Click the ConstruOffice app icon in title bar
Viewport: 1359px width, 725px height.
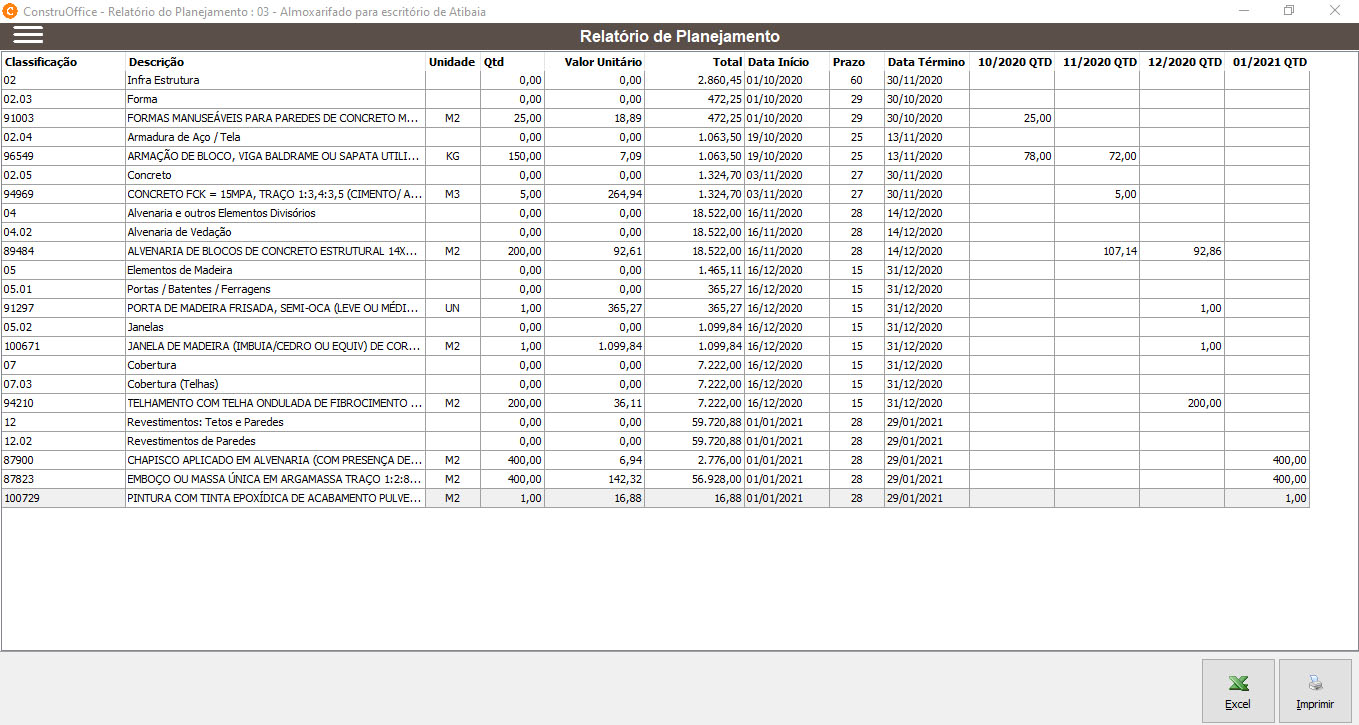tap(12, 10)
